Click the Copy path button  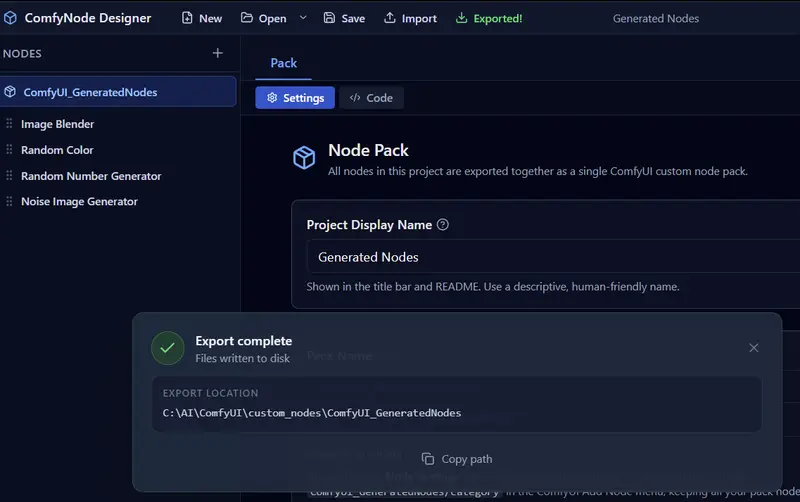[457, 459]
